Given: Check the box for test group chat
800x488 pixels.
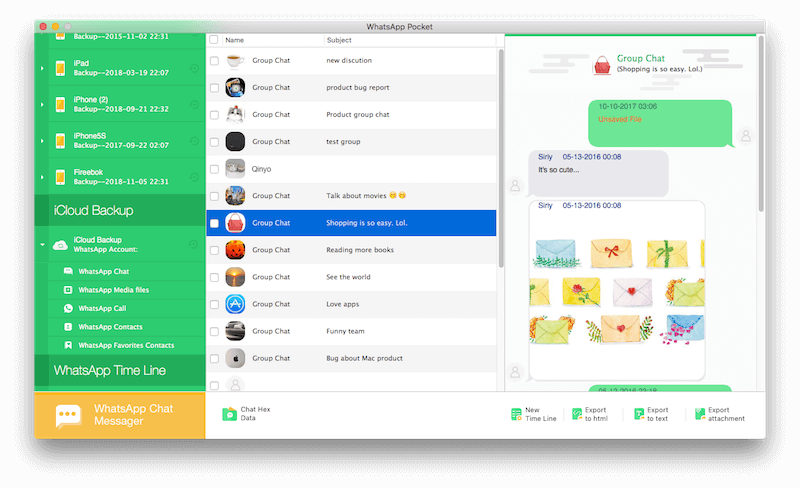Looking at the screenshot, I should 214,142.
